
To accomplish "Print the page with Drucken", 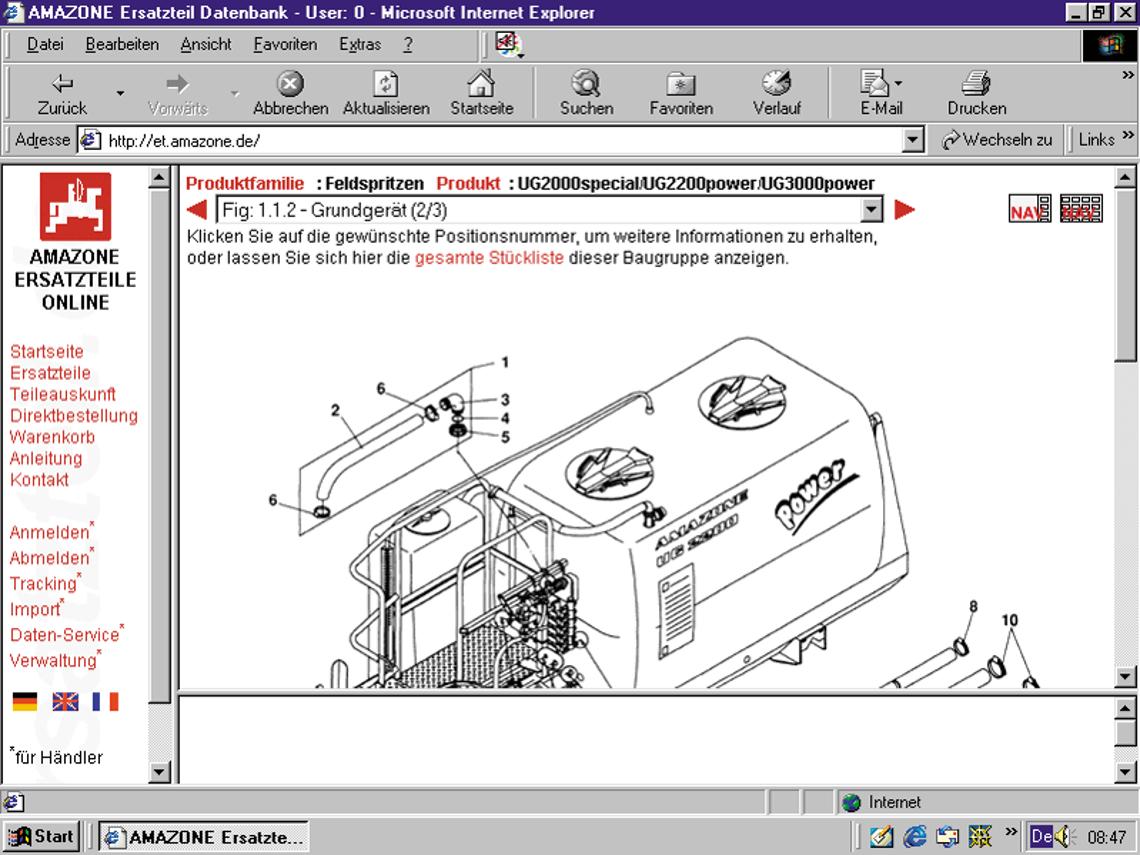I will pos(976,94).
